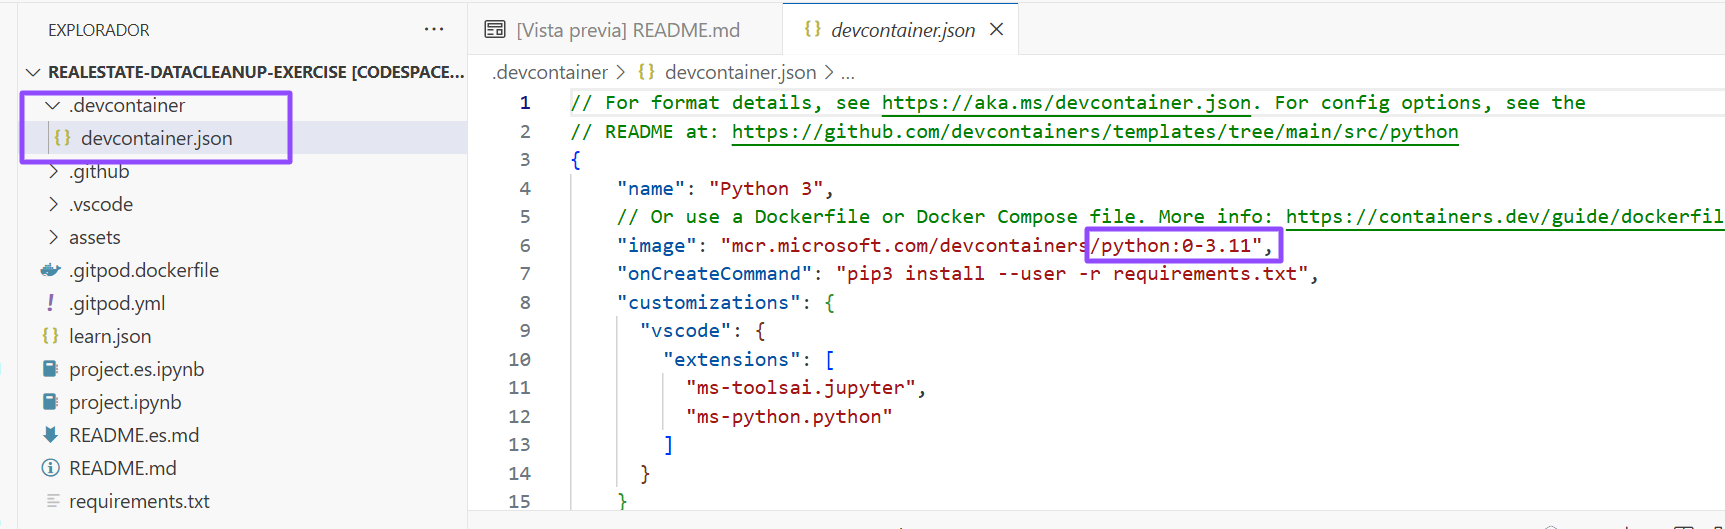
Task: Click the .devcontainer breadcrumb segment
Action: click(550, 72)
